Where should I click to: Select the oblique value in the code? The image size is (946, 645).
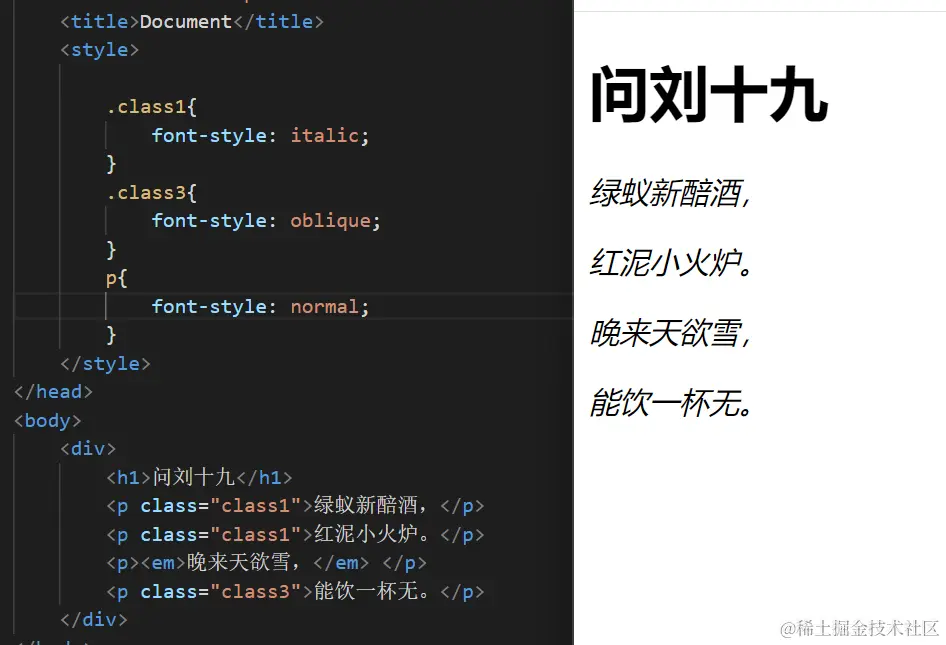coord(331,221)
